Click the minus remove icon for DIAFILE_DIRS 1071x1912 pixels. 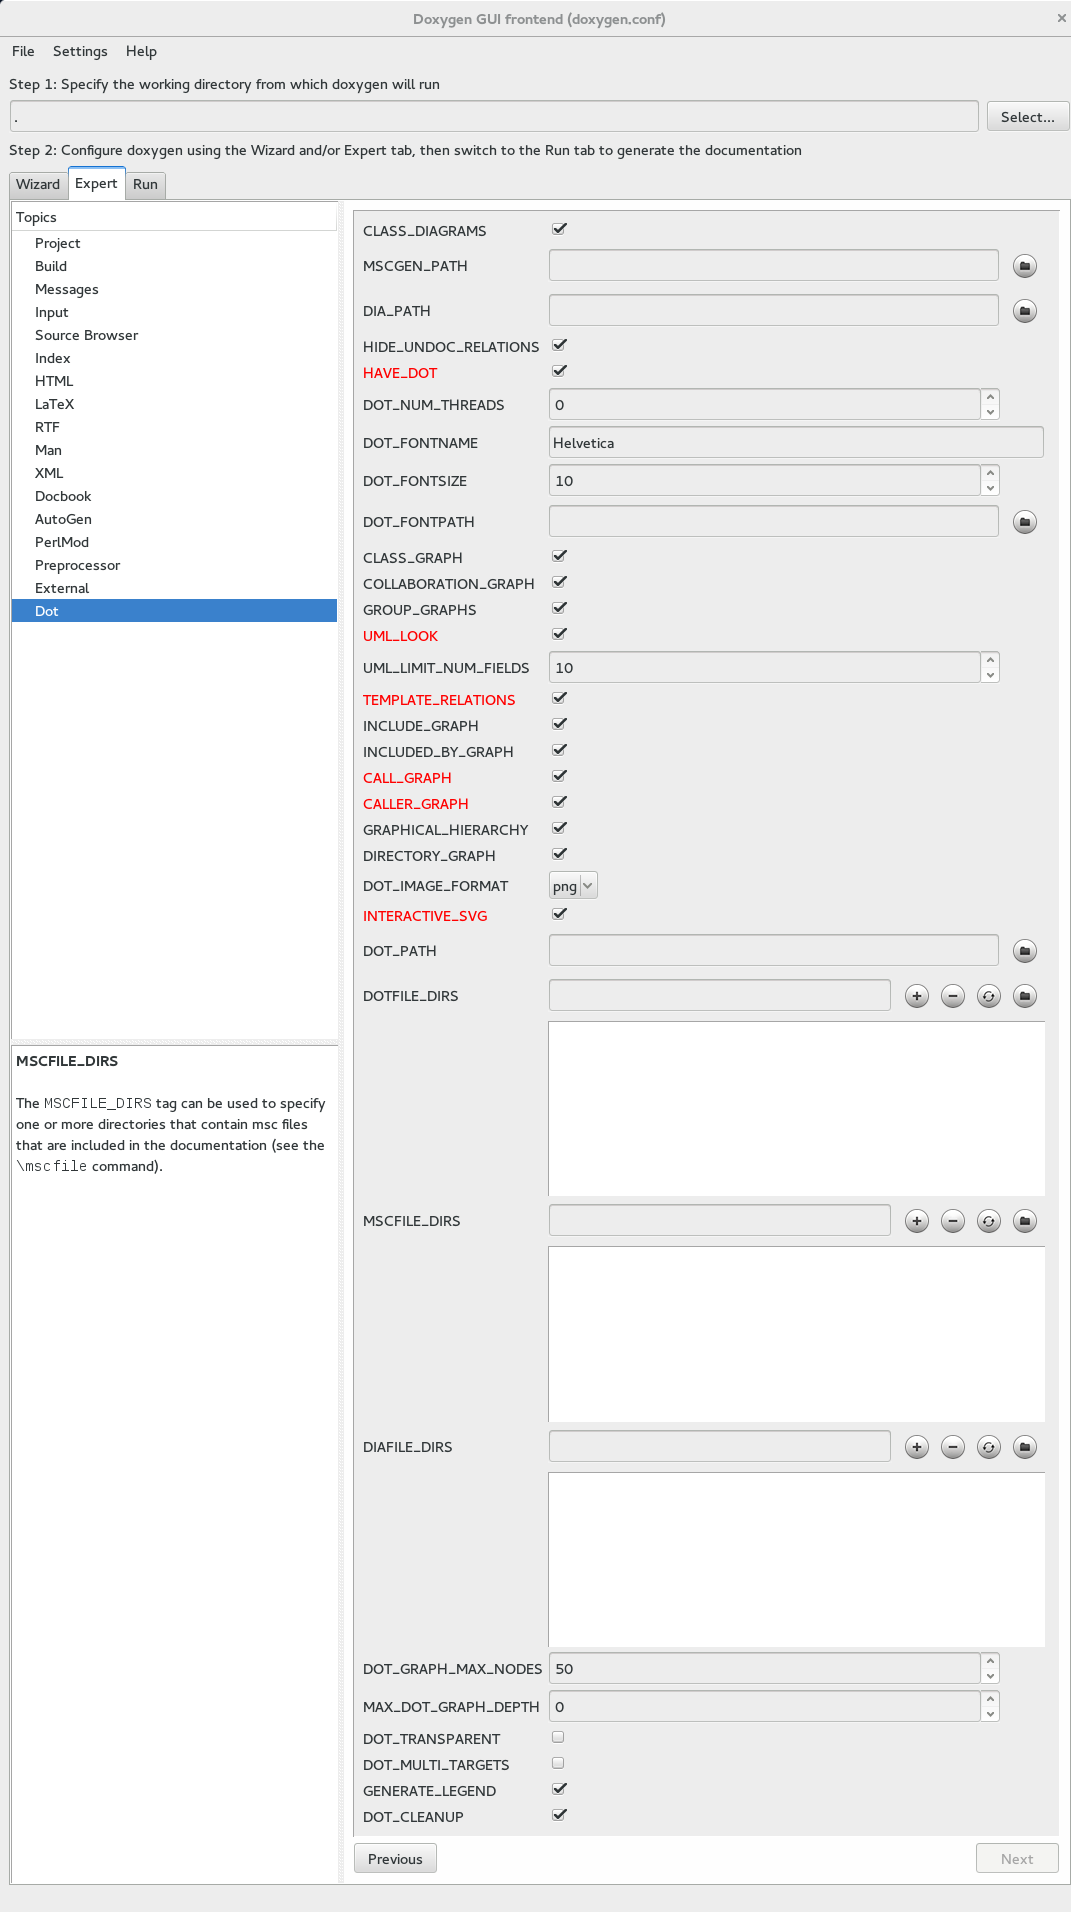tap(952, 1447)
